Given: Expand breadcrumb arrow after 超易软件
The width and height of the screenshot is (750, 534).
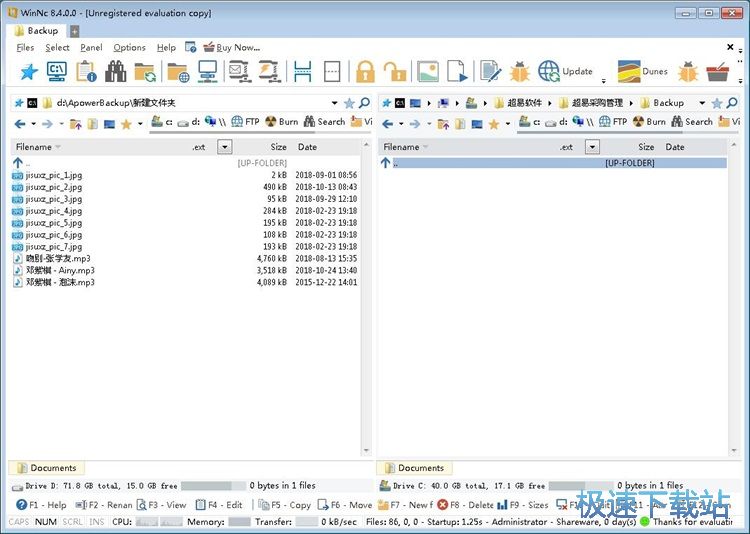Looking at the screenshot, I should tap(550, 103).
